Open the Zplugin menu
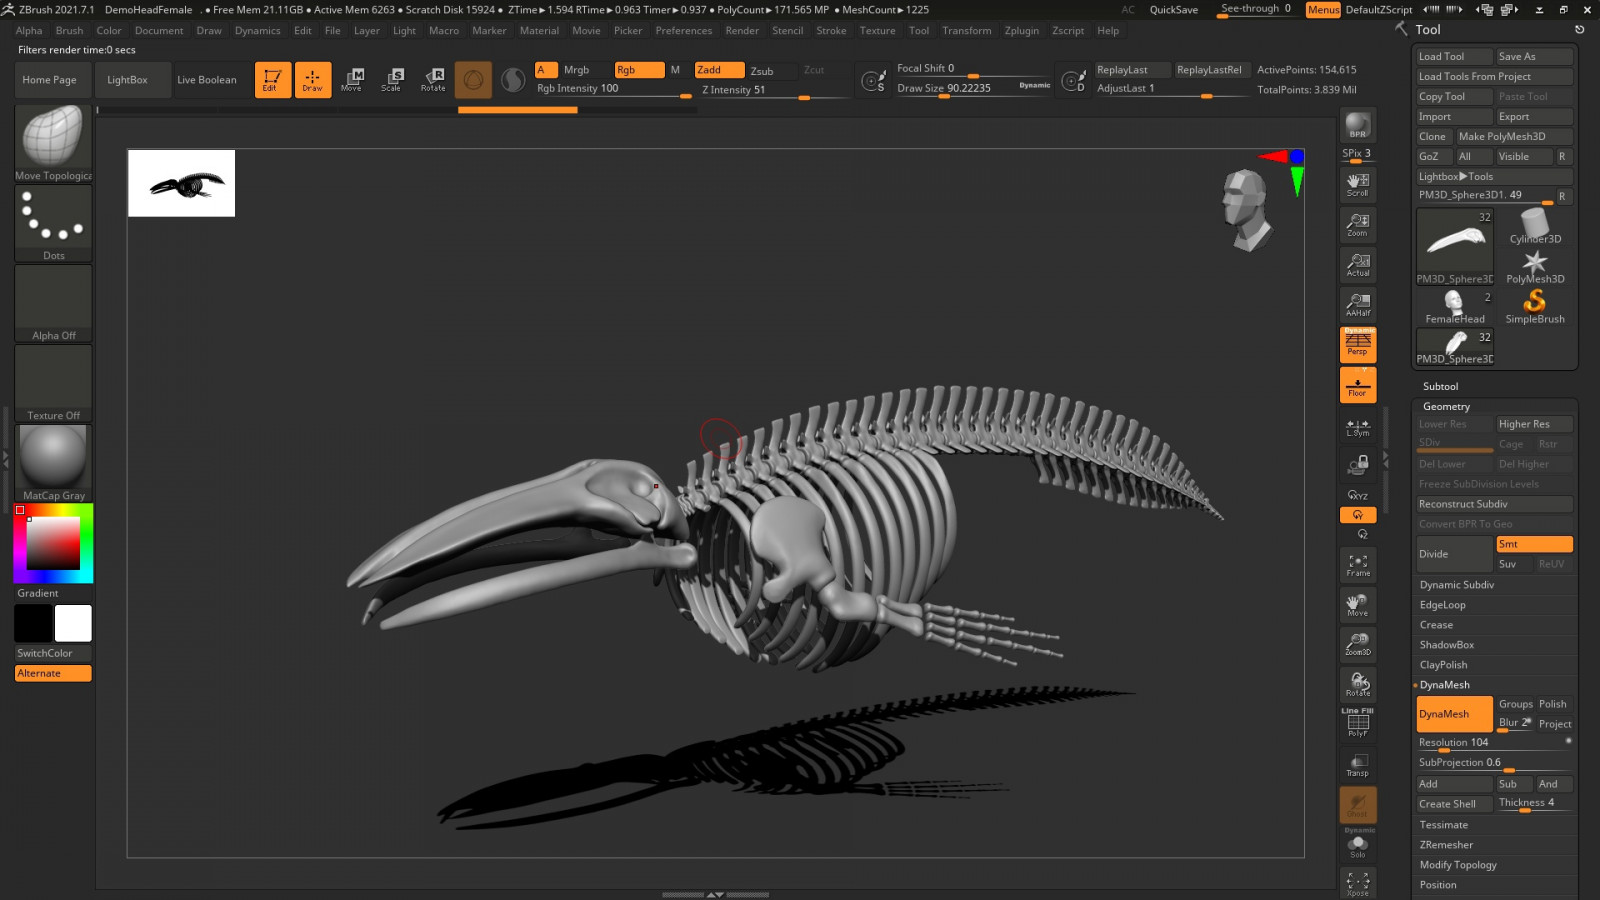This screenshot has height=900, width=1600. coord(1021,31)
